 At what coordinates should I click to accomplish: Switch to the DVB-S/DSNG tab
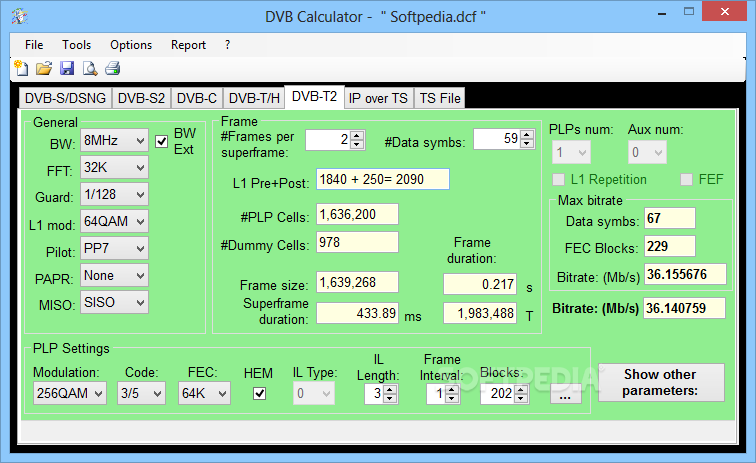click(66, 98)
